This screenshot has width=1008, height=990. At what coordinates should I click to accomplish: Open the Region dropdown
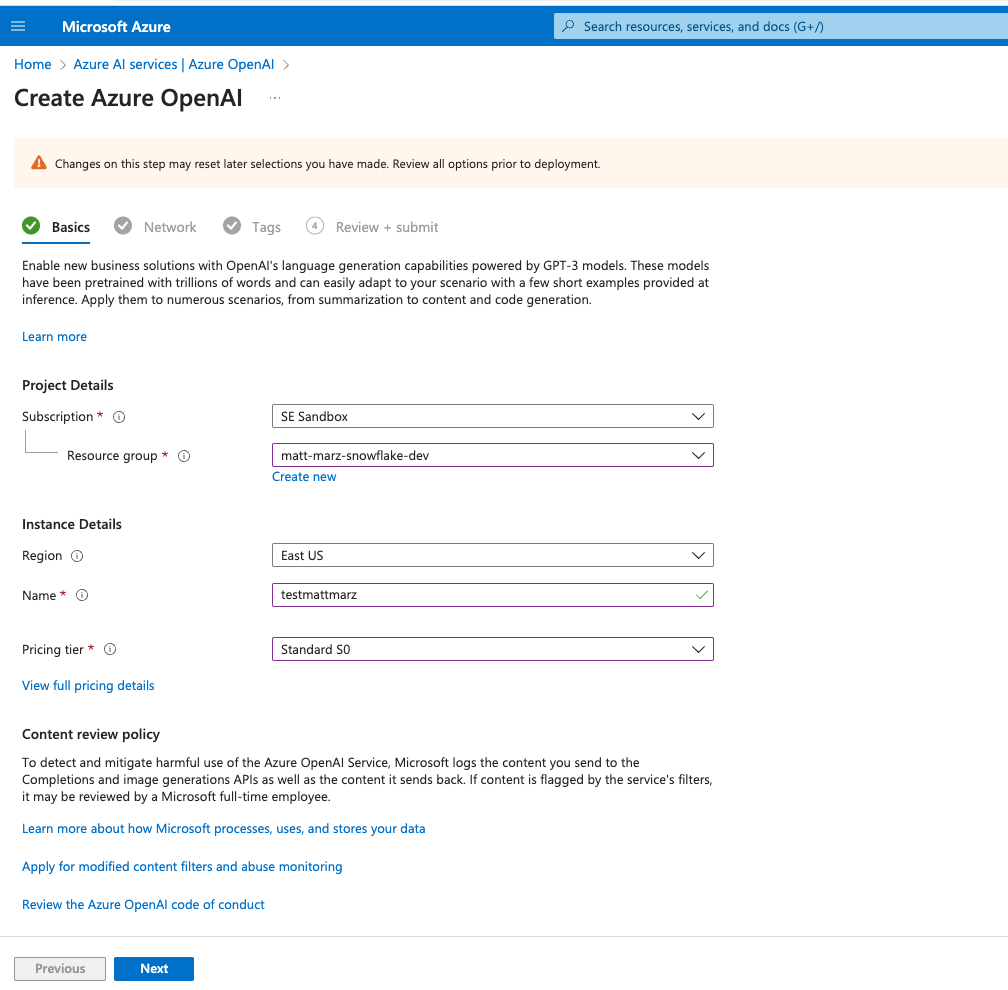coord(699,555)
